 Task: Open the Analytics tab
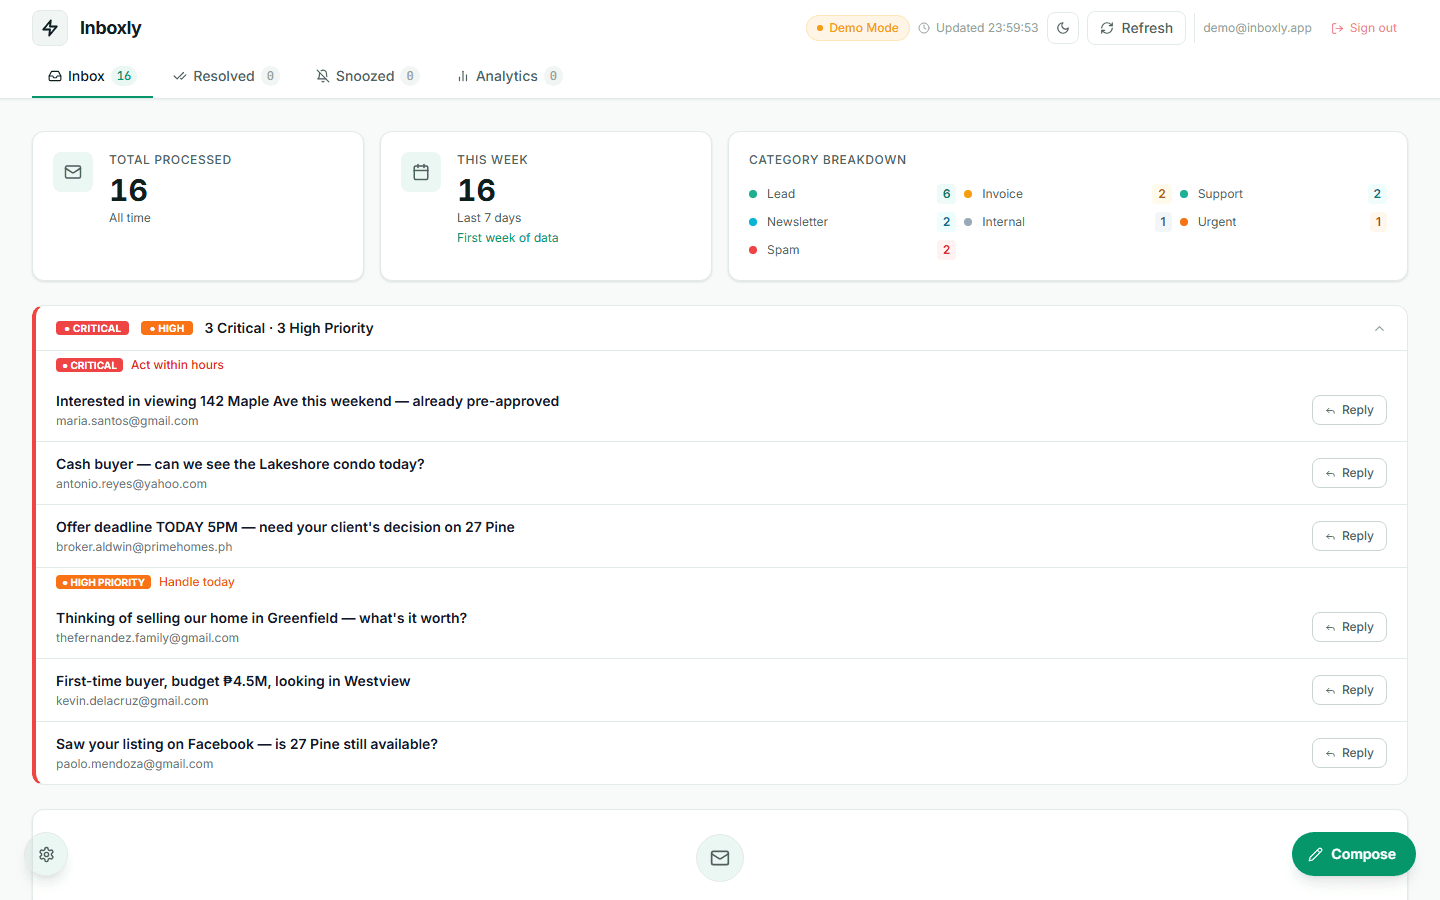tap(509, 76)
